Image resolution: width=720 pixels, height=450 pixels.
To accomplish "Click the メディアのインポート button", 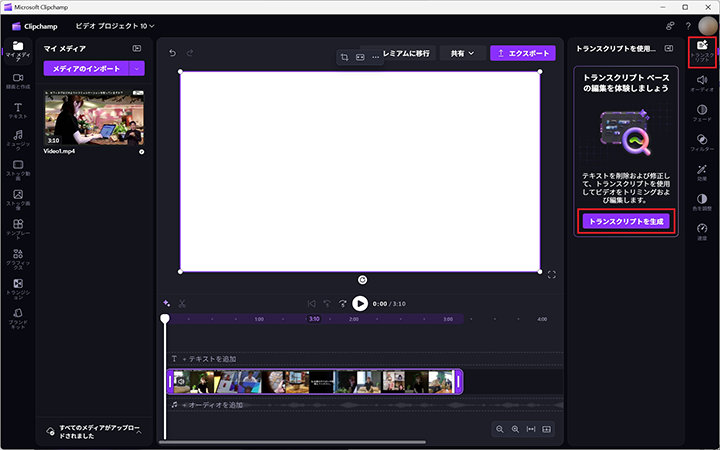I will coord(86,68).
